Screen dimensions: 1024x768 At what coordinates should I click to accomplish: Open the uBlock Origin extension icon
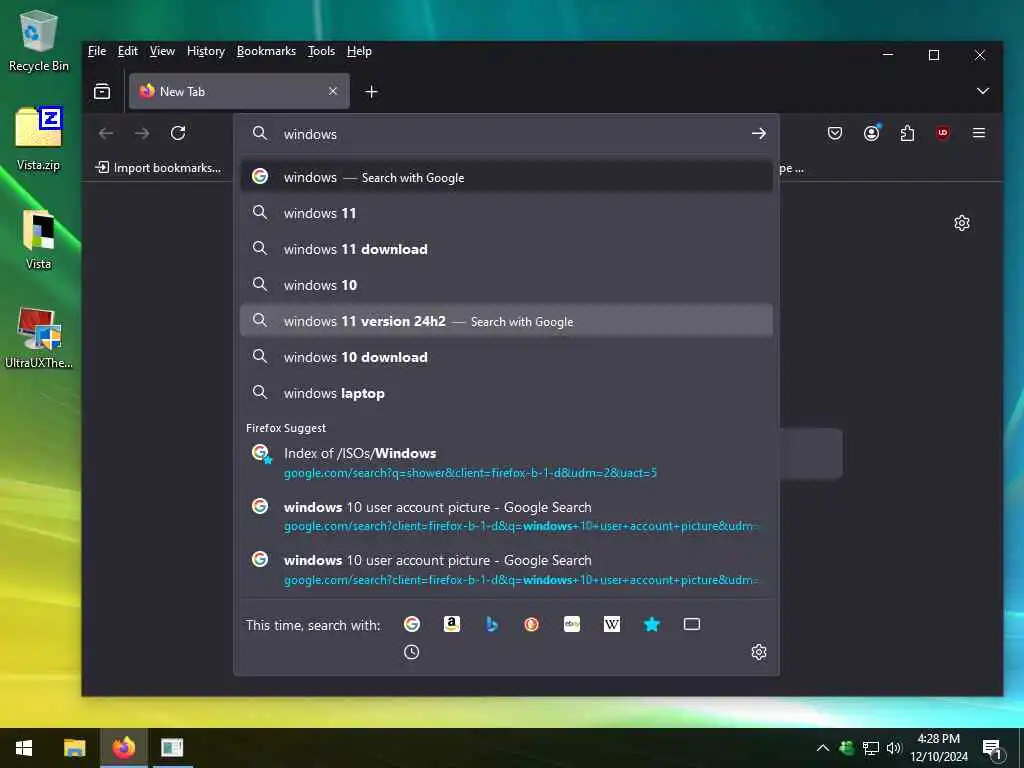(942, 133)
